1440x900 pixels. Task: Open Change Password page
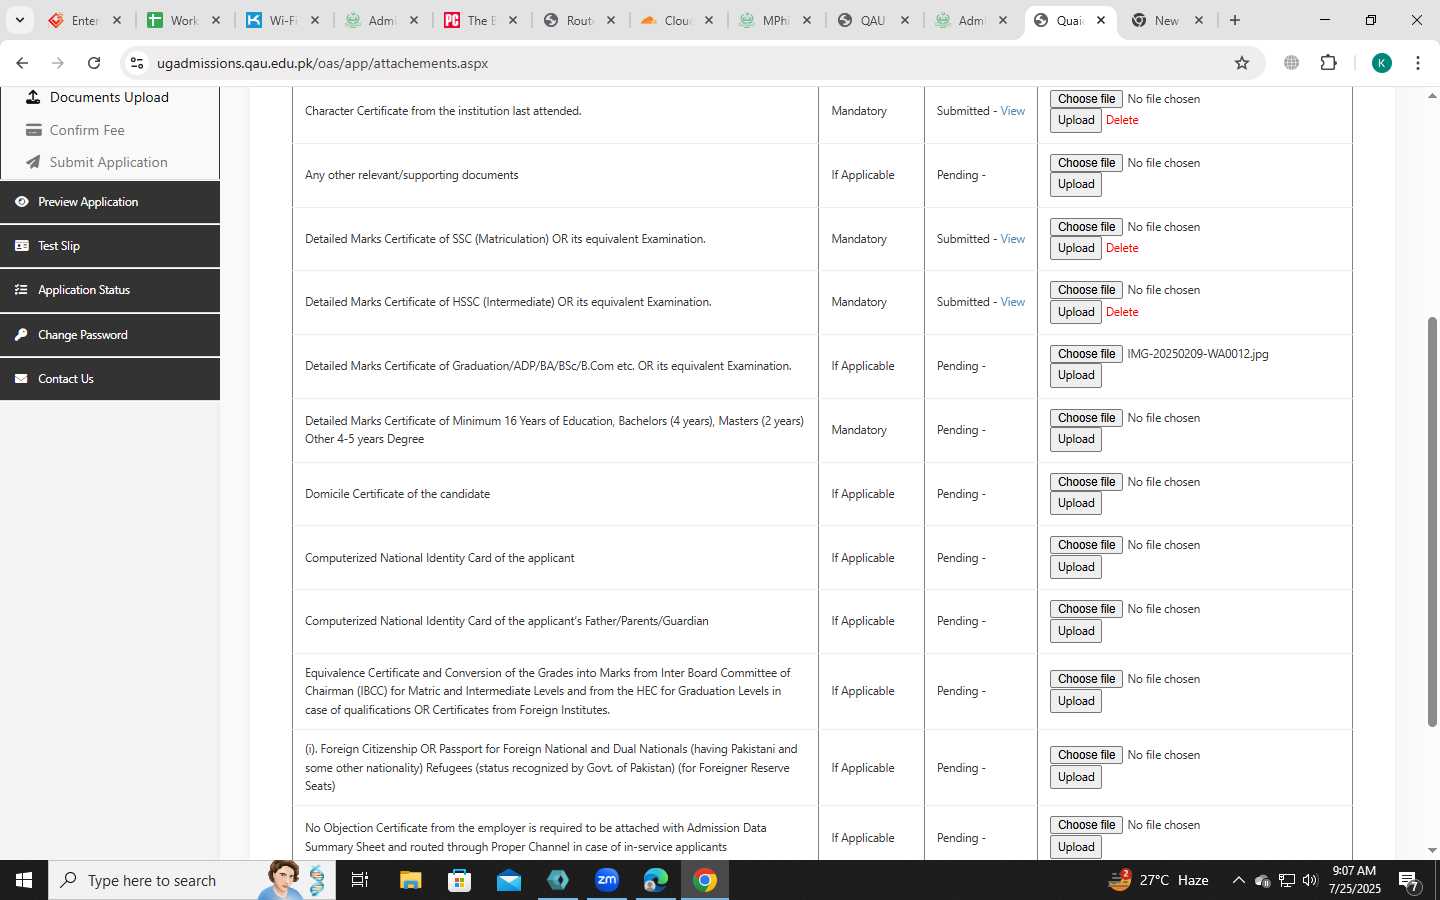pos(110,335)
